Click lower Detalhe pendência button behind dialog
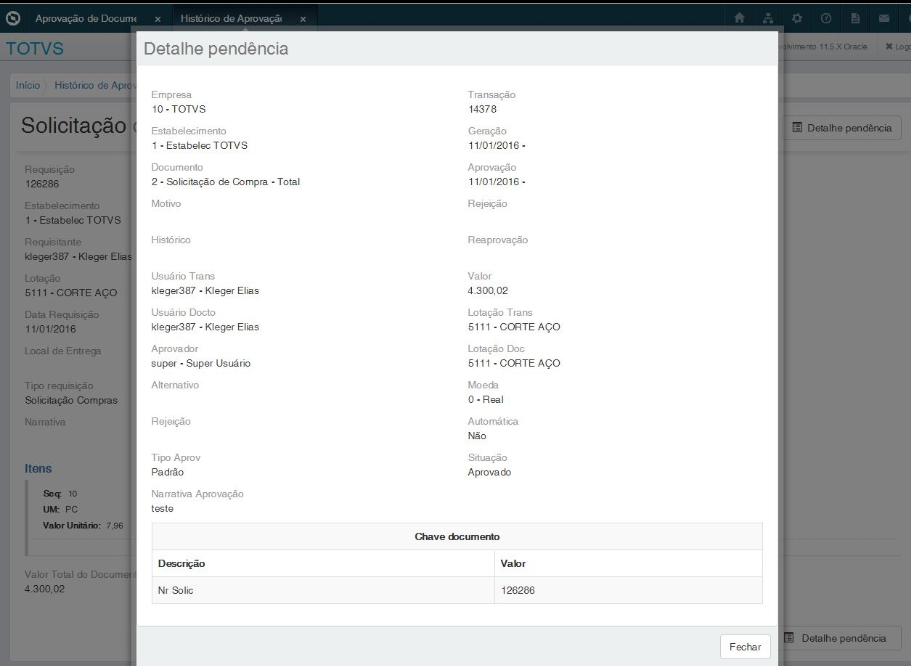 [x=839, y=638]
